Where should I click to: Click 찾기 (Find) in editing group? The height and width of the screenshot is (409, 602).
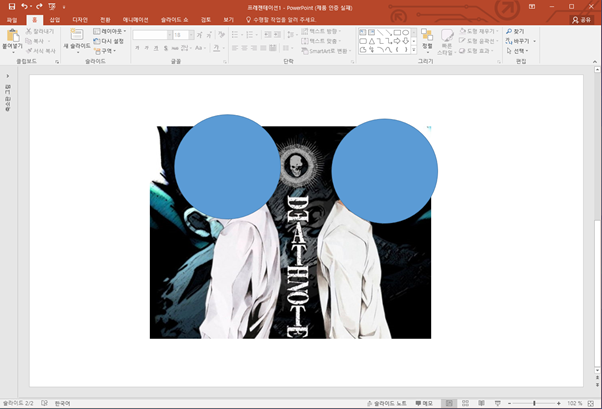515,31
